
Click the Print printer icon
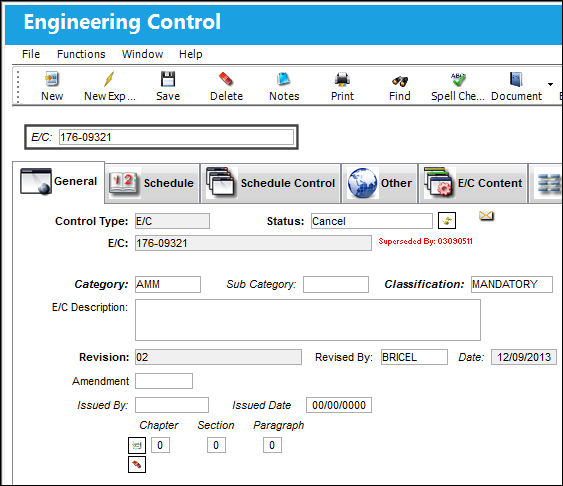(342, 79)
